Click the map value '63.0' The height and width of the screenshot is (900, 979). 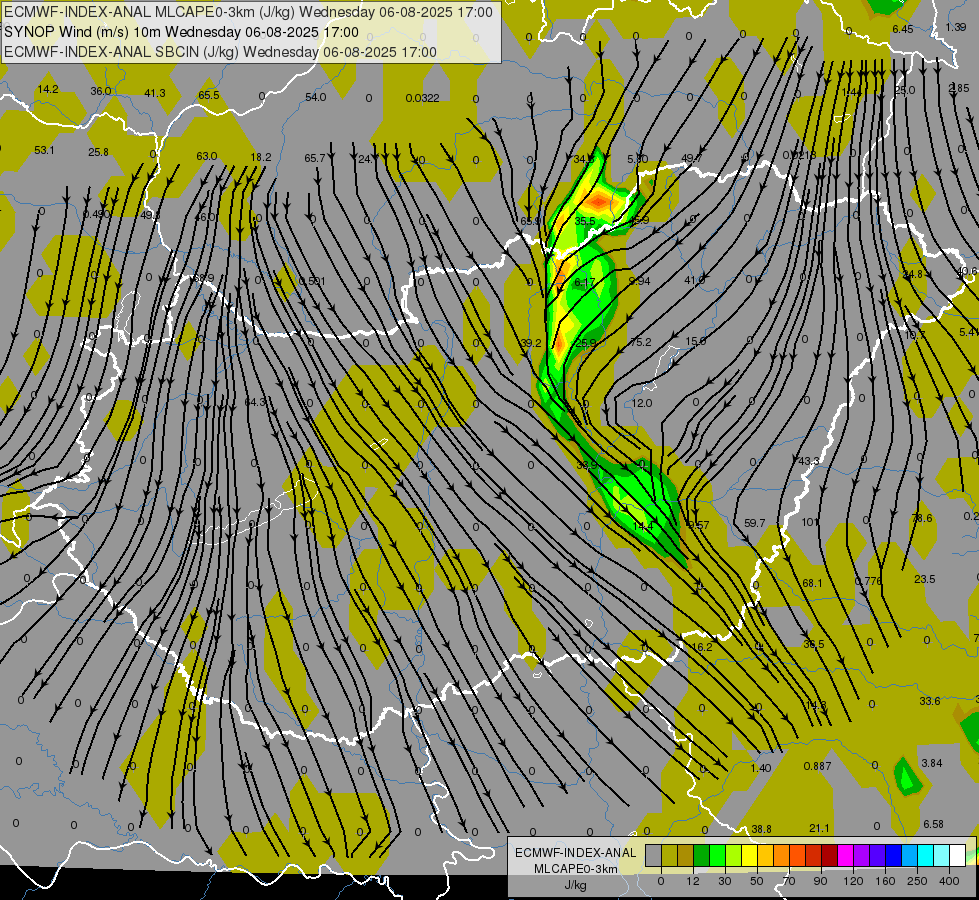coord(207,156)
